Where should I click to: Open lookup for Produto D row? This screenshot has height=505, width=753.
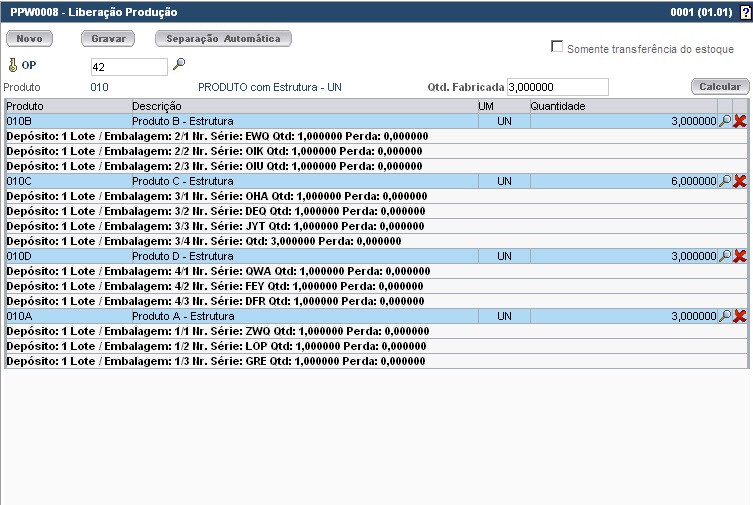[x=725, y=256]
